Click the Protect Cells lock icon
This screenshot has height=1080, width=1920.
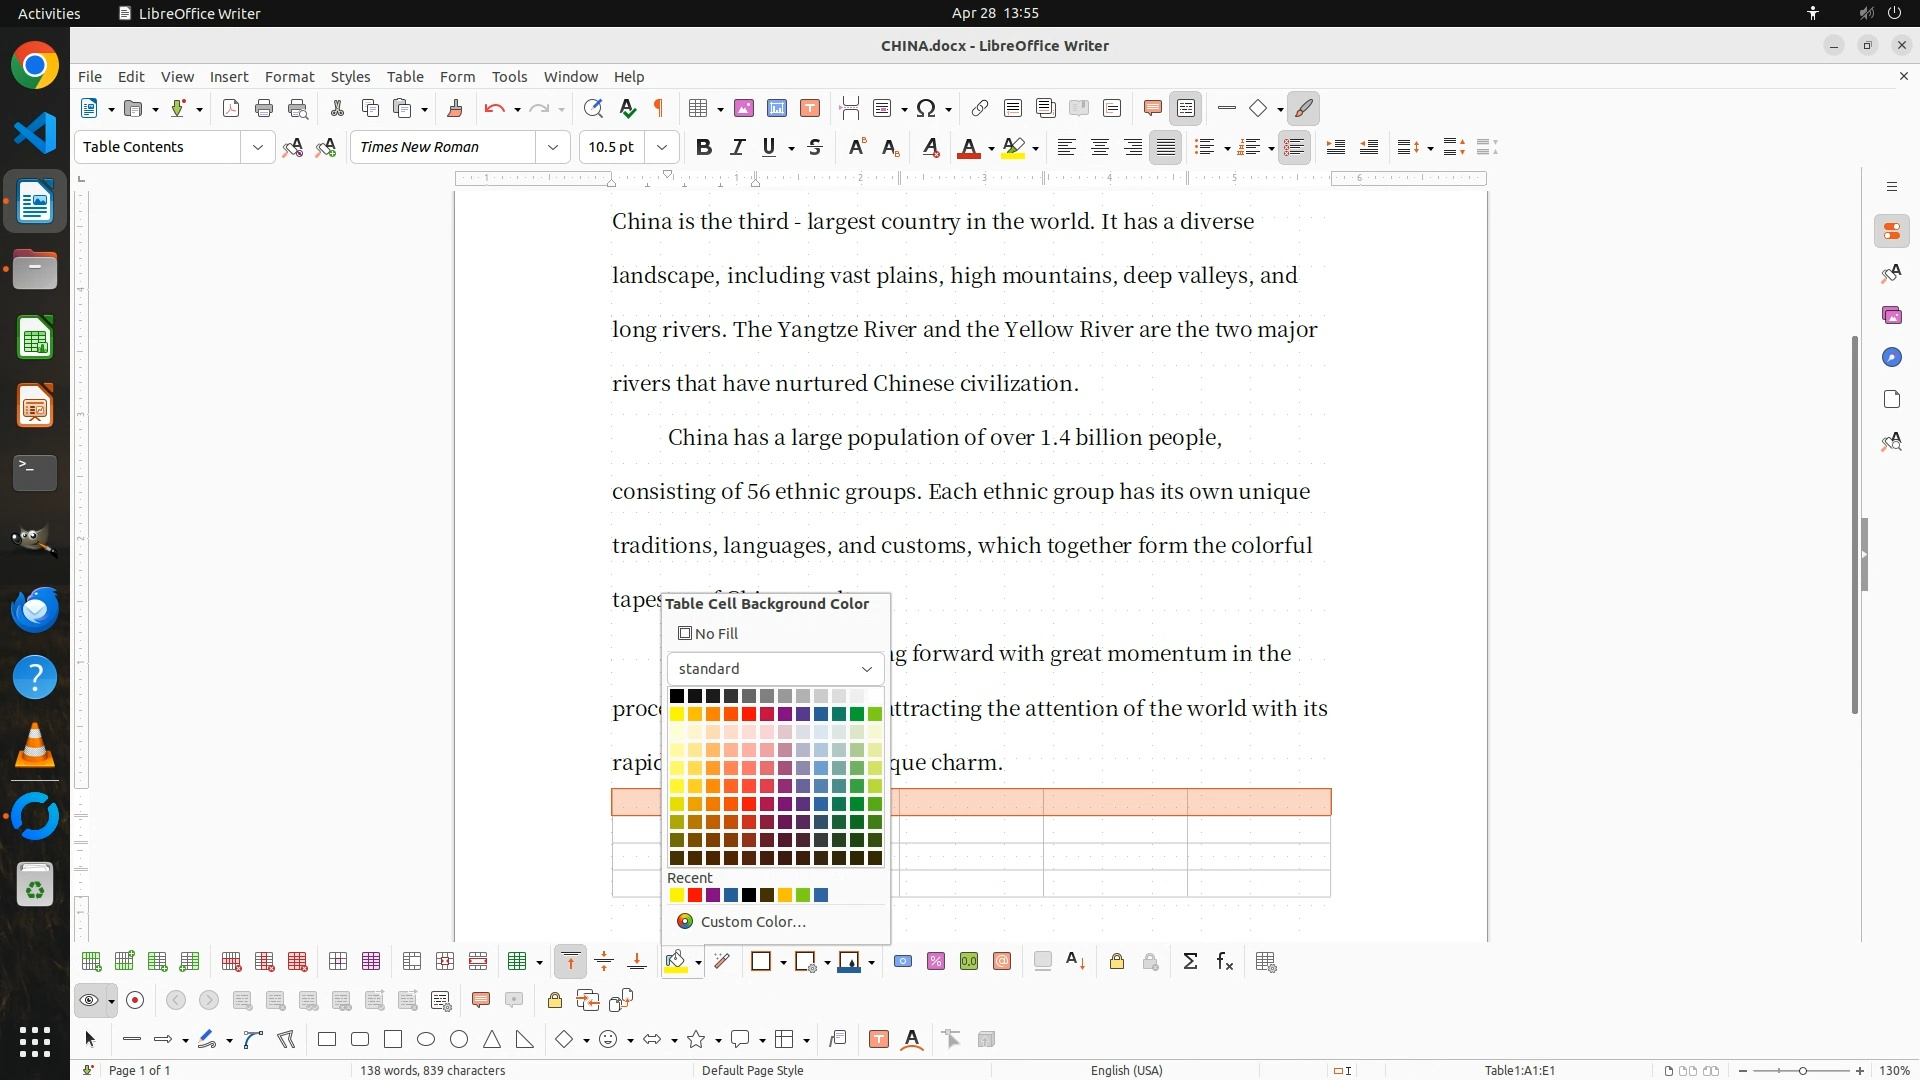tap(1117, 961)
